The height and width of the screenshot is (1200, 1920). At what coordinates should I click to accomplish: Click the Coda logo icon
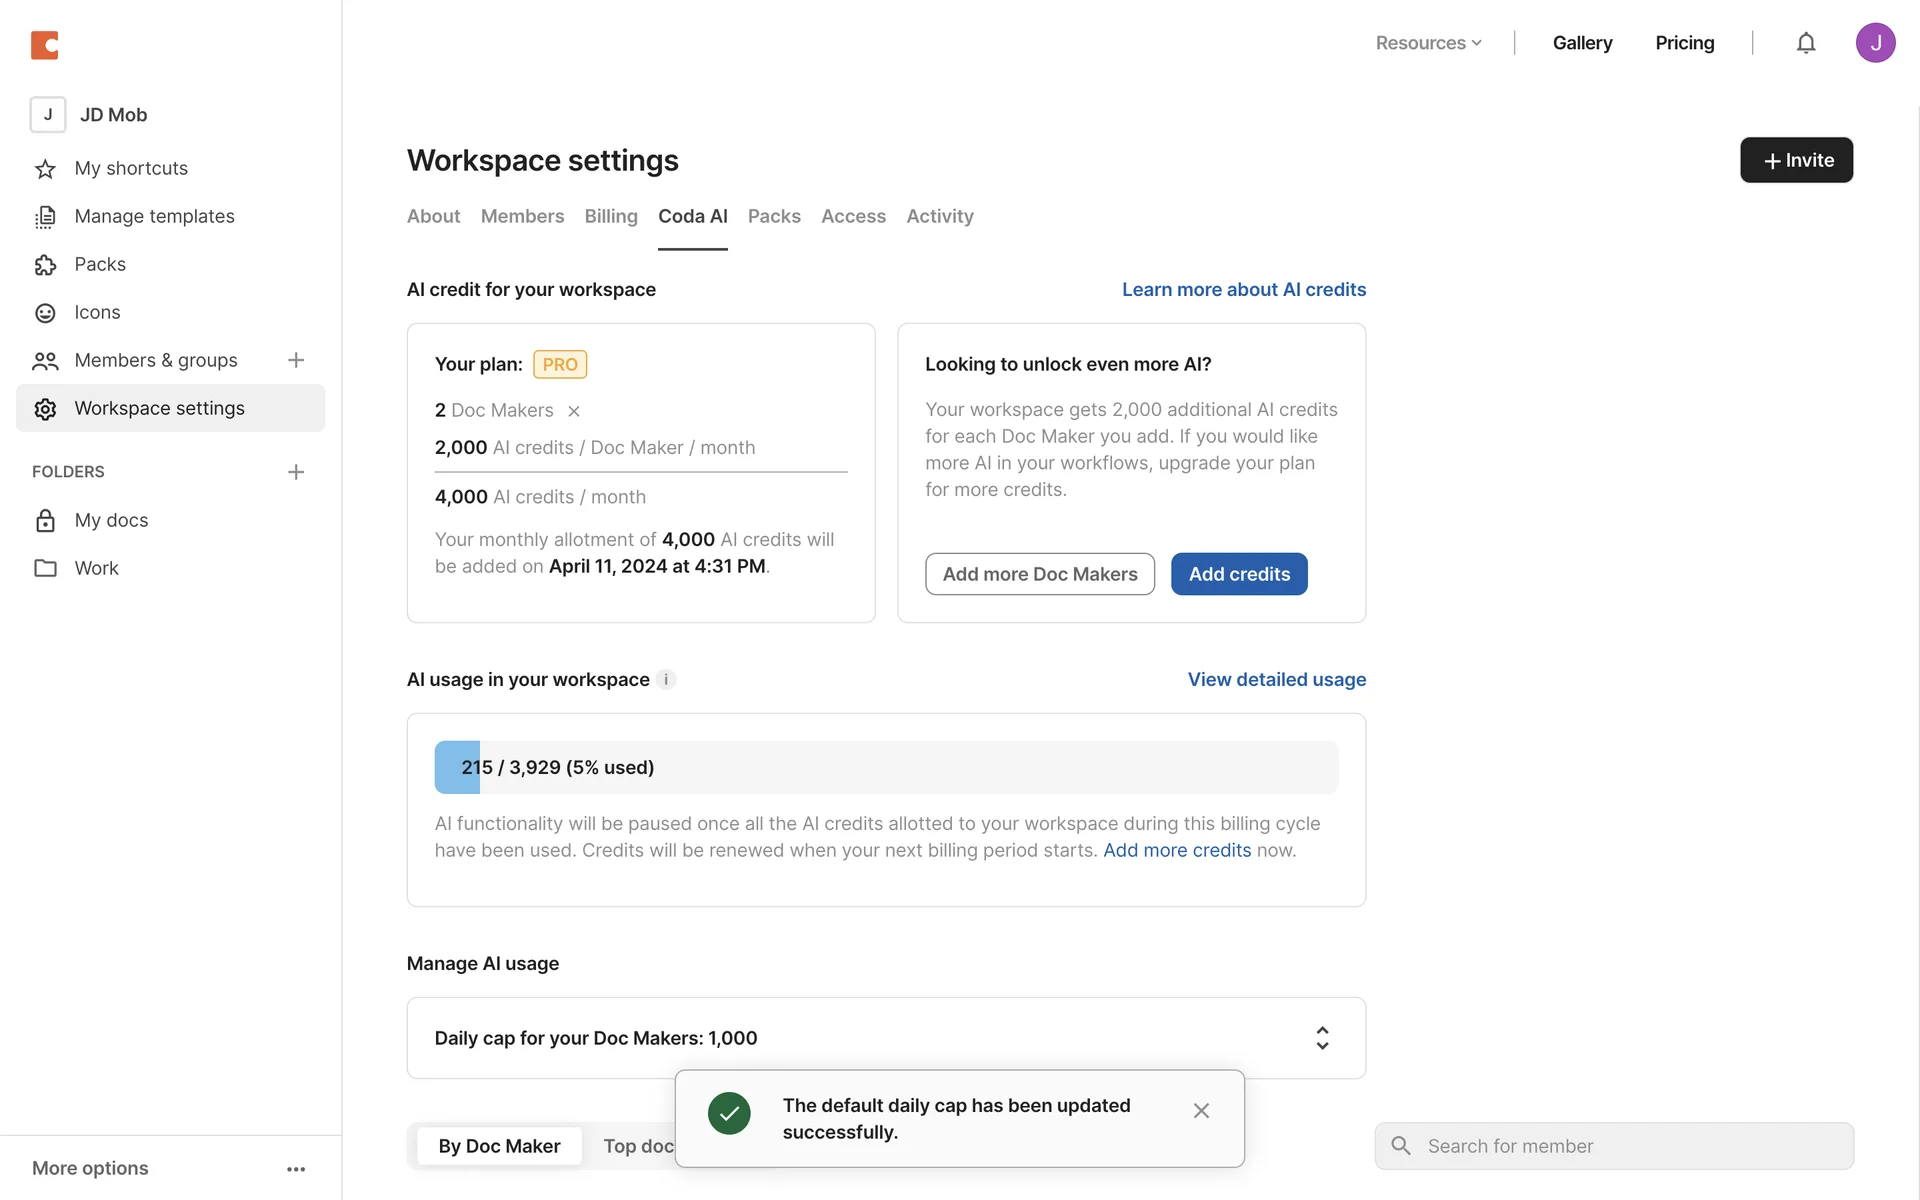45,45
